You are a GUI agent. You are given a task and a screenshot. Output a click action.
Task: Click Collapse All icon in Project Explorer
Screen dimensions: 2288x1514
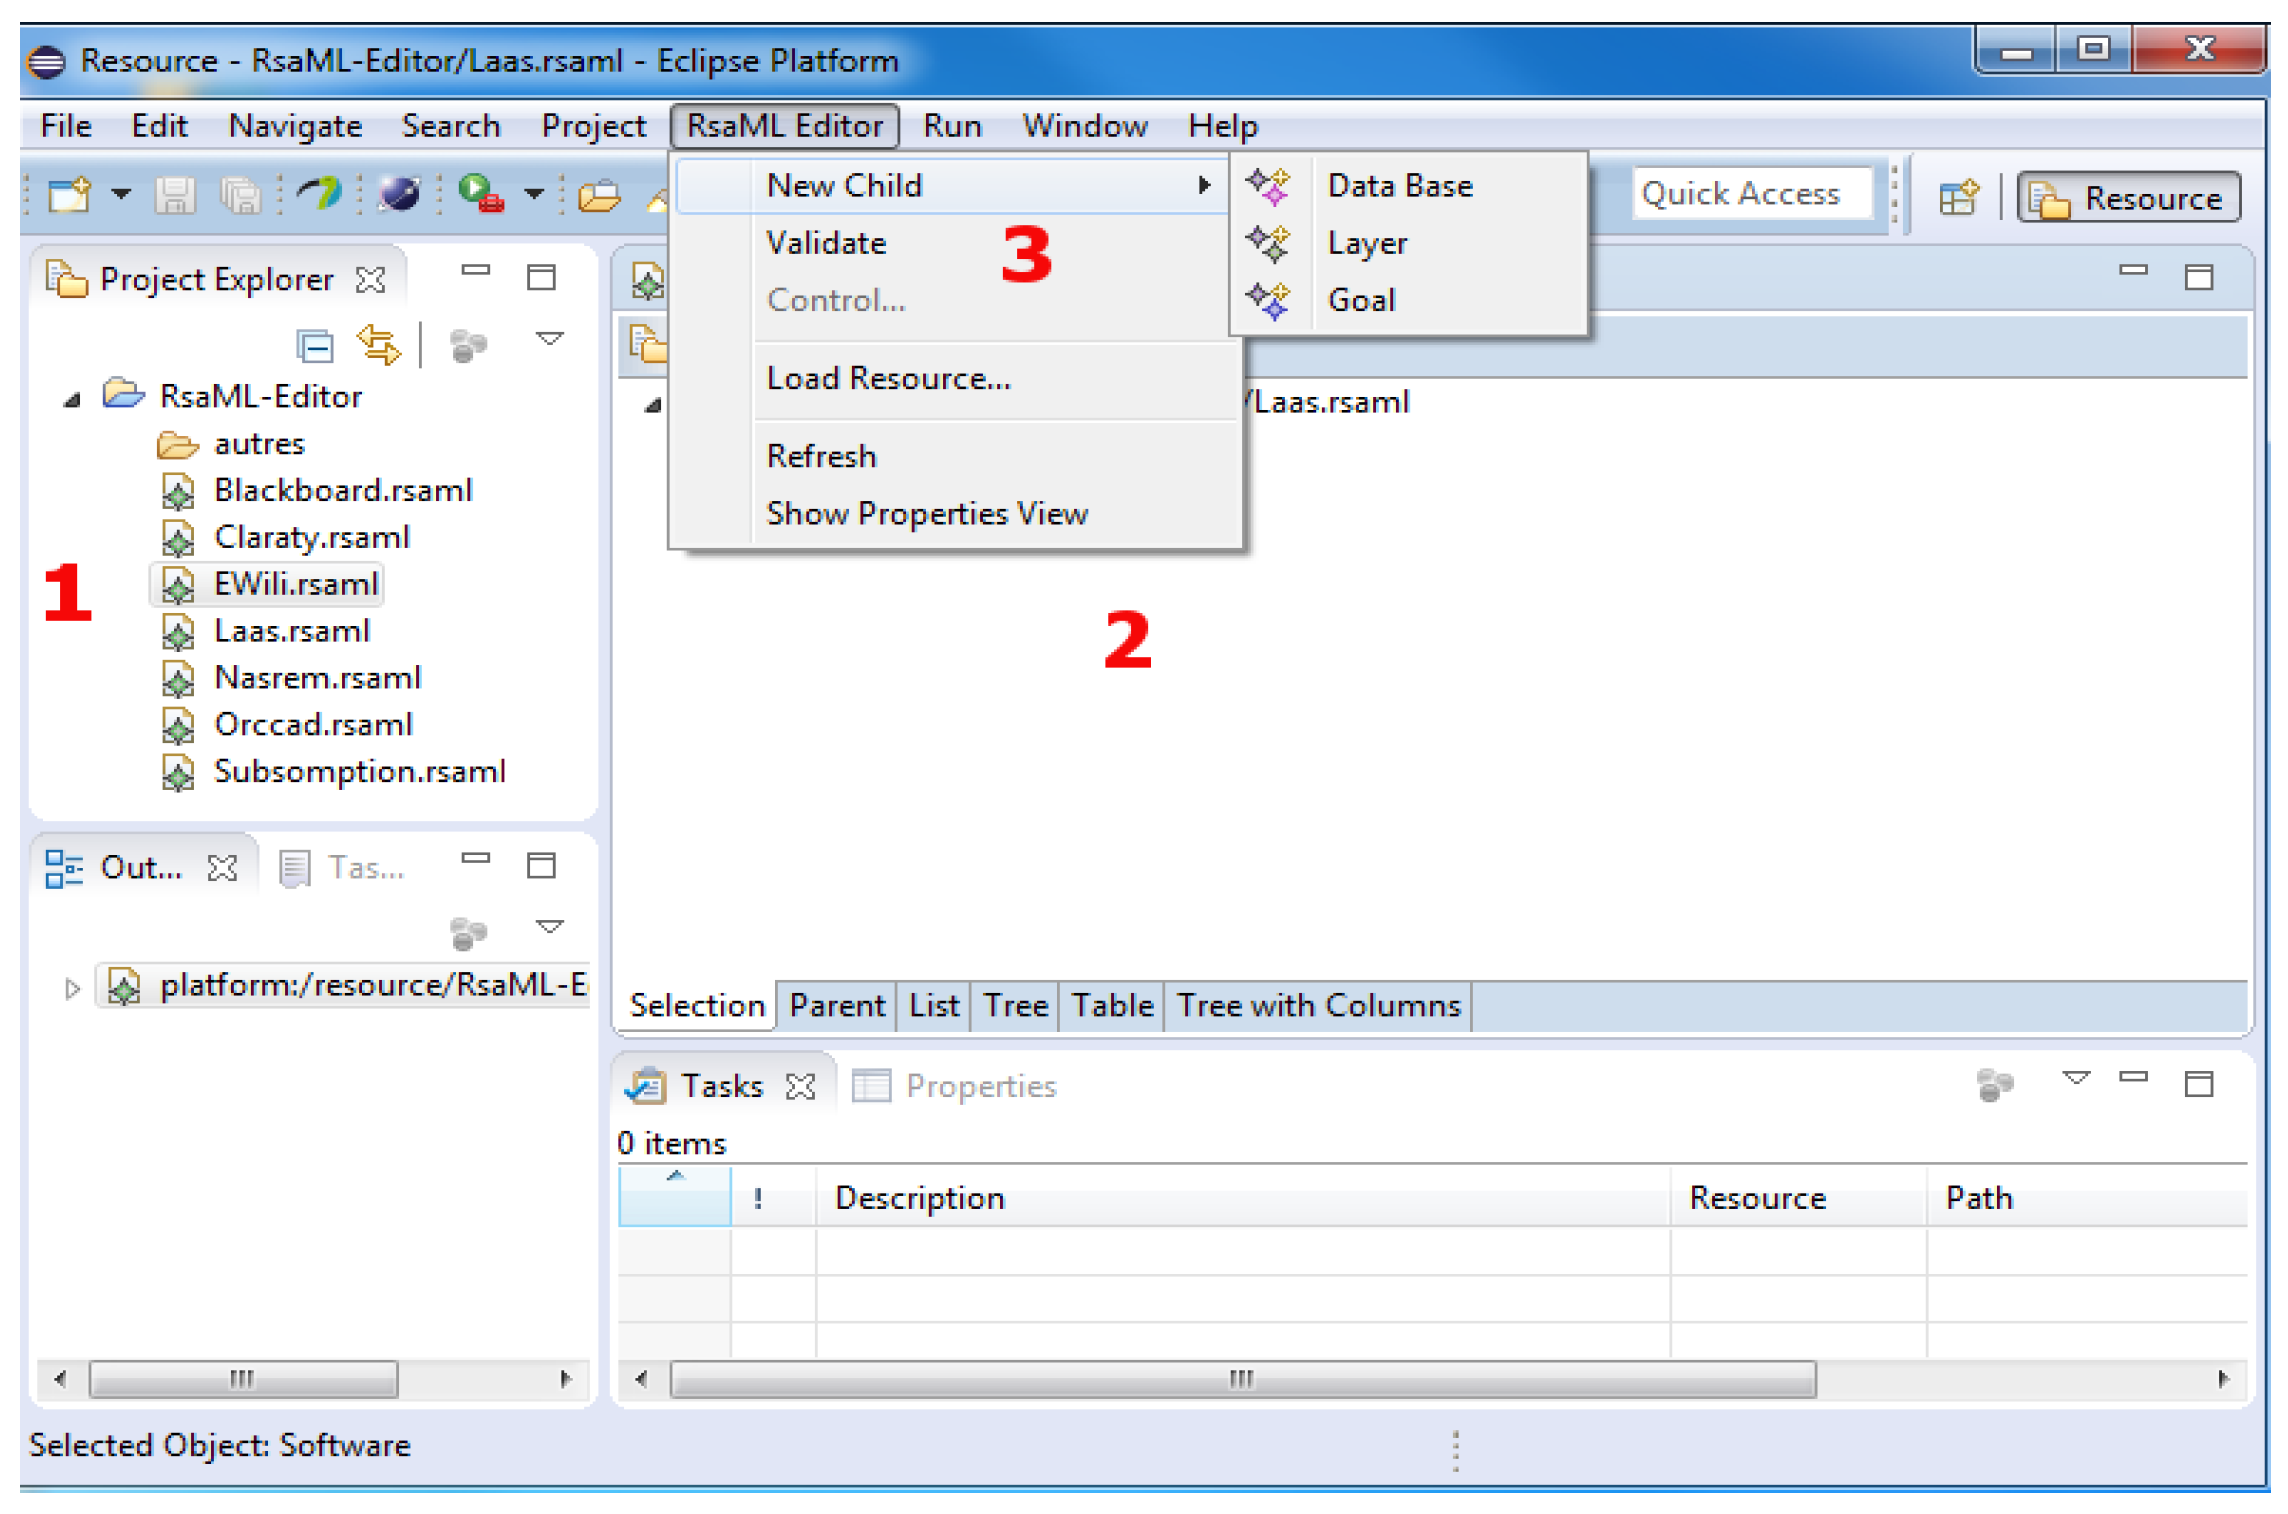tap(315, 347)
